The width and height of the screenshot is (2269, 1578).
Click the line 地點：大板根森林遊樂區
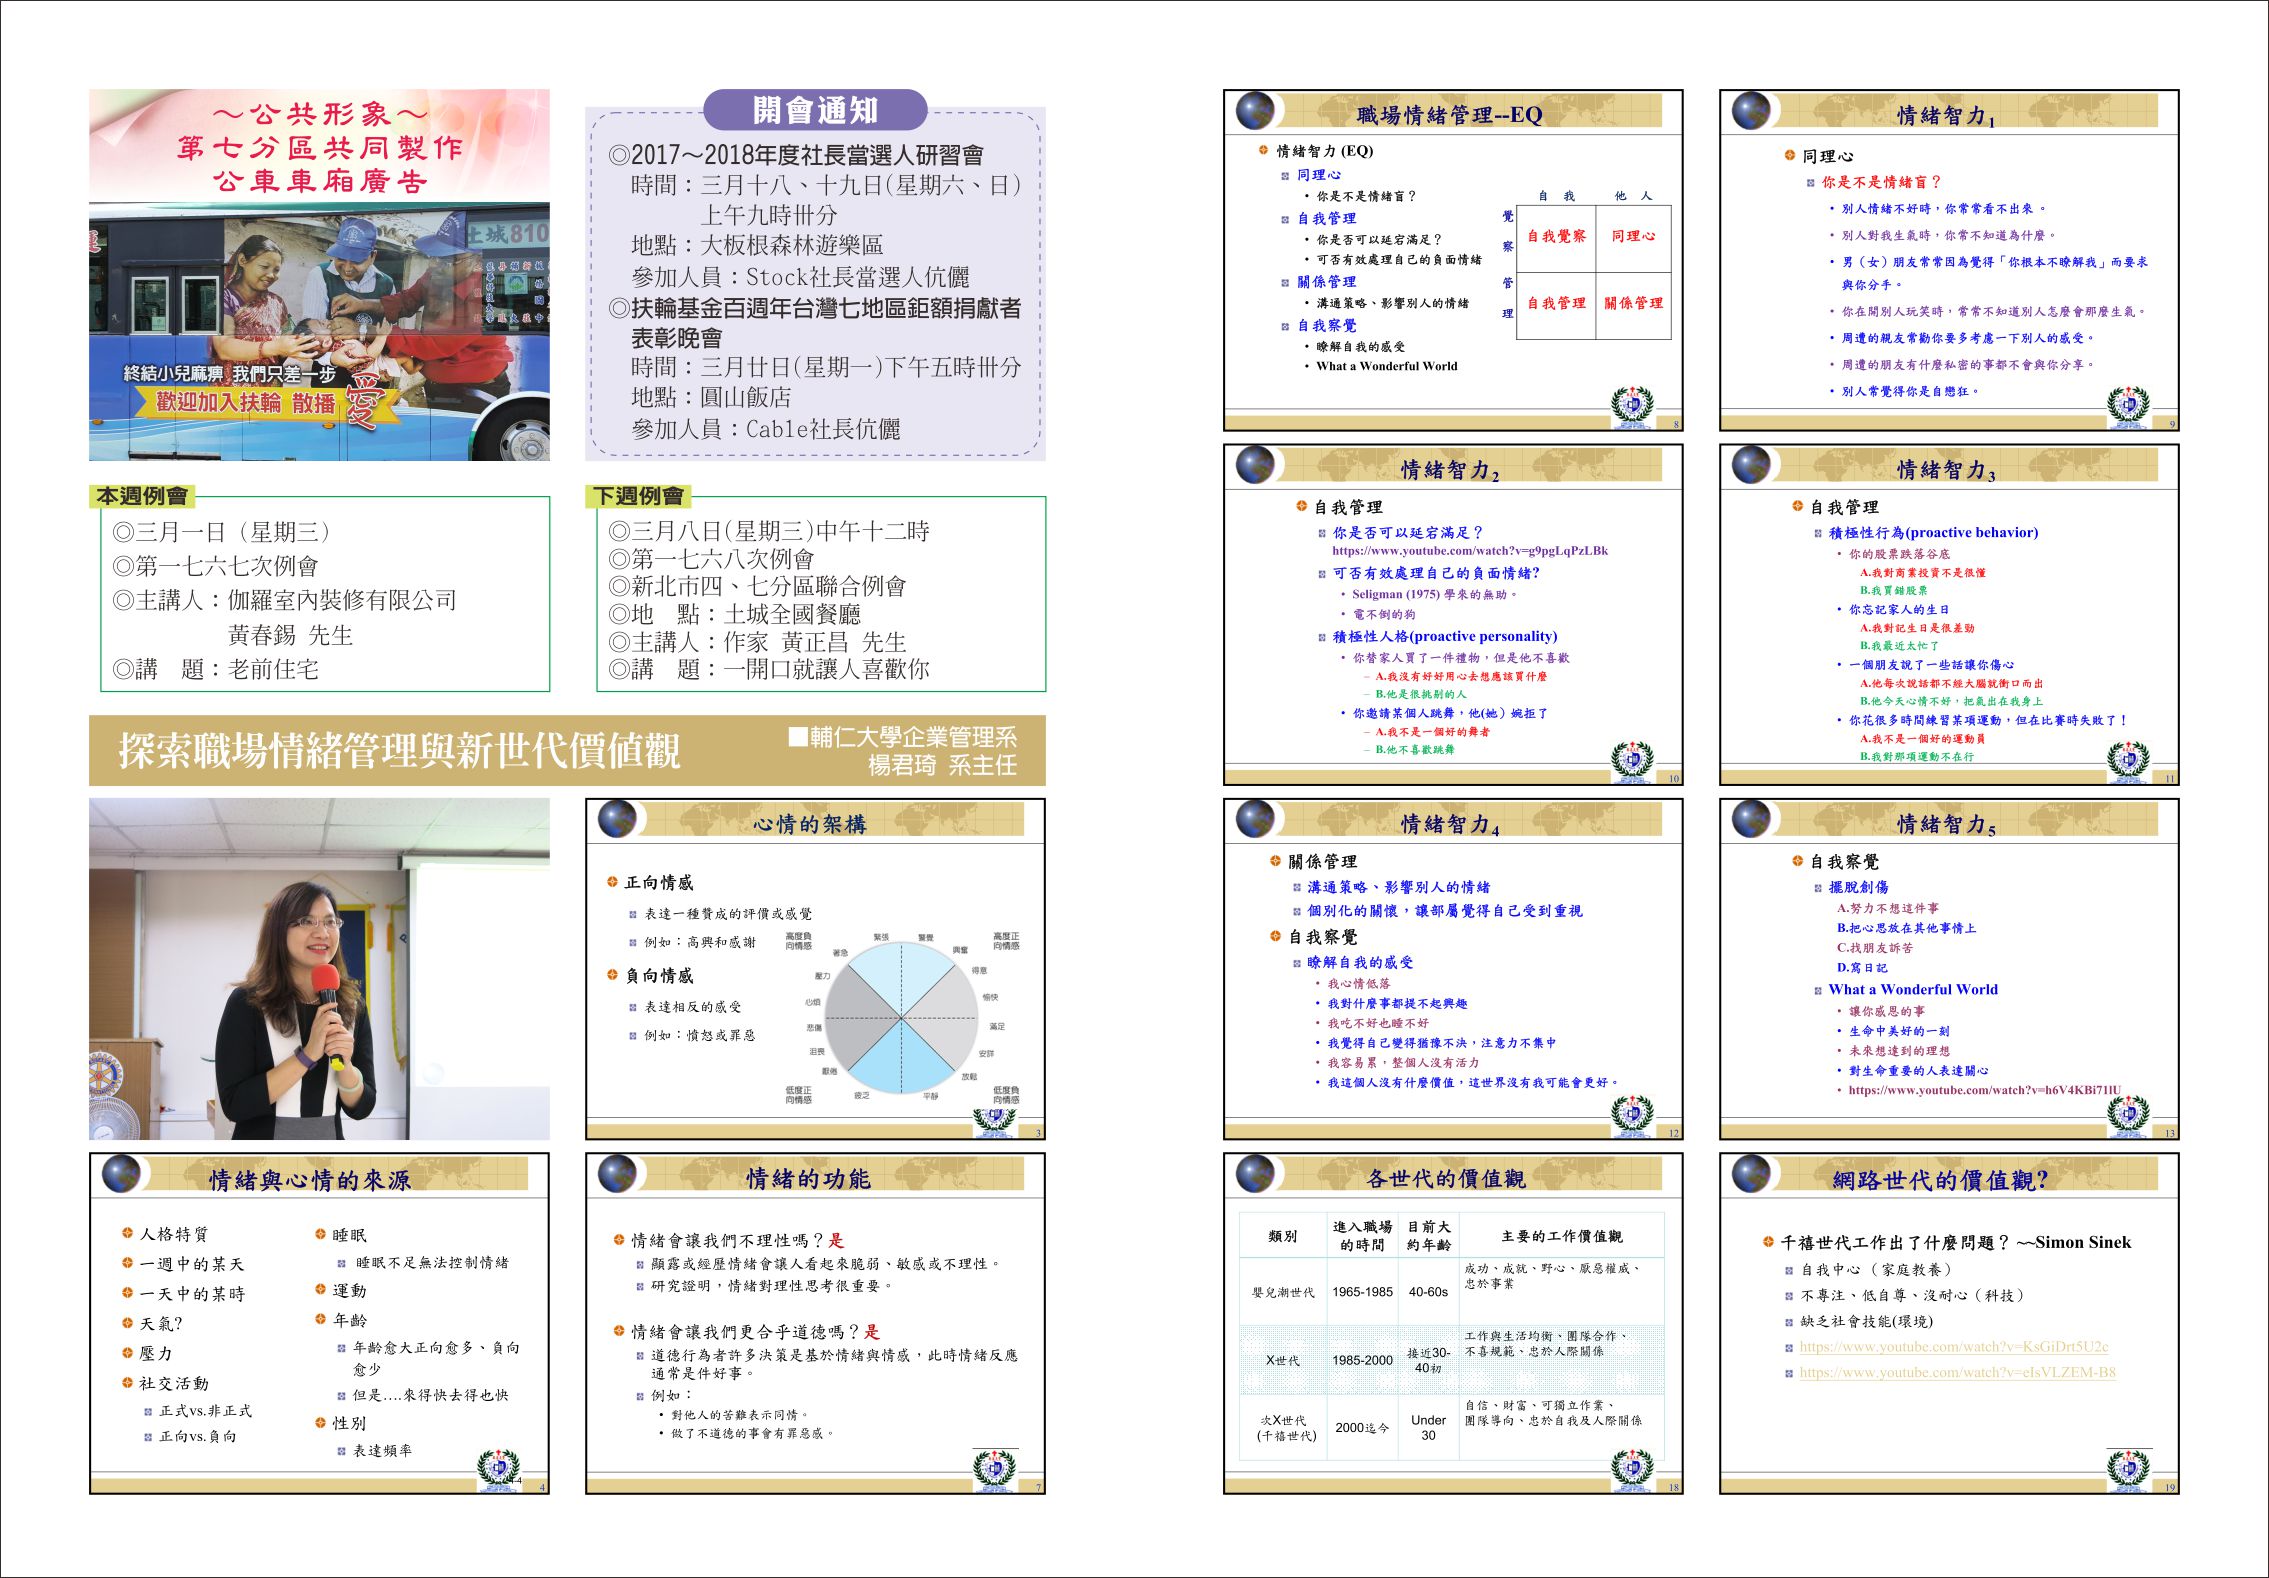pyautogui.click(x=757, y=245)
